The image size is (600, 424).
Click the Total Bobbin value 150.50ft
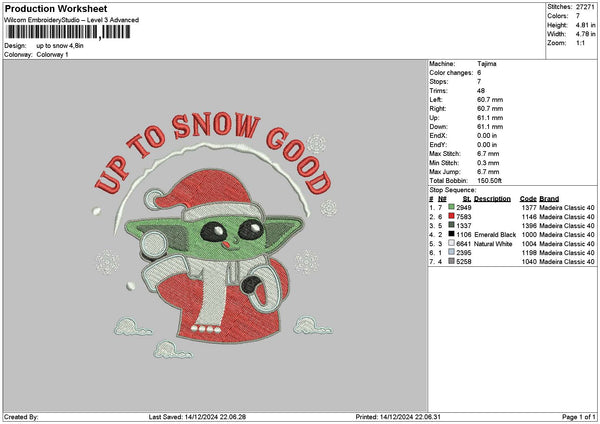click(x=489, y=181)
